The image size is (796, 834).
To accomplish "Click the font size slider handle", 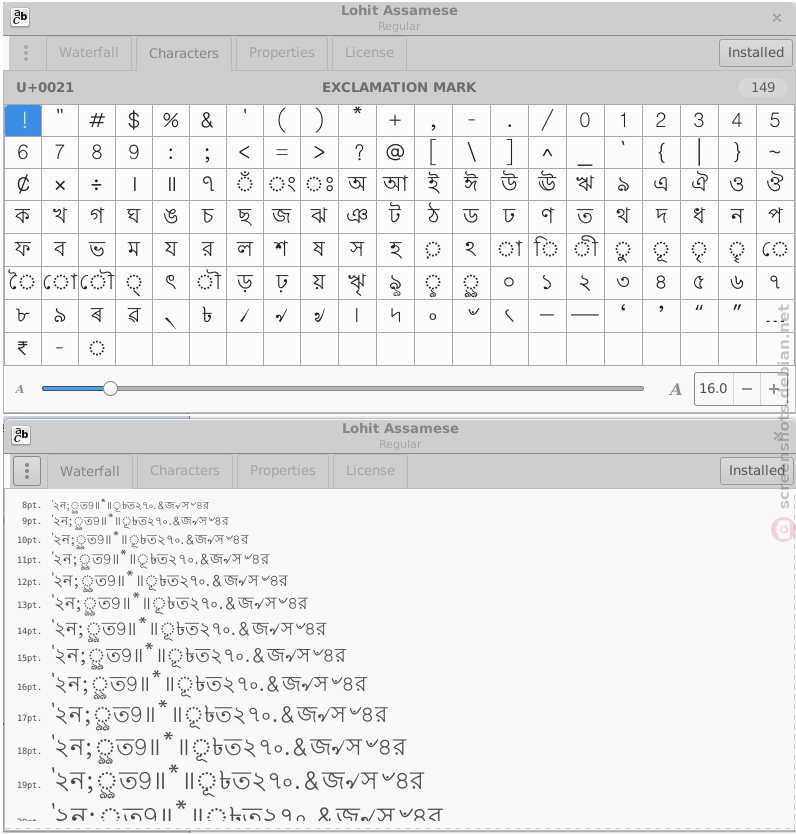I will (110, 389).
